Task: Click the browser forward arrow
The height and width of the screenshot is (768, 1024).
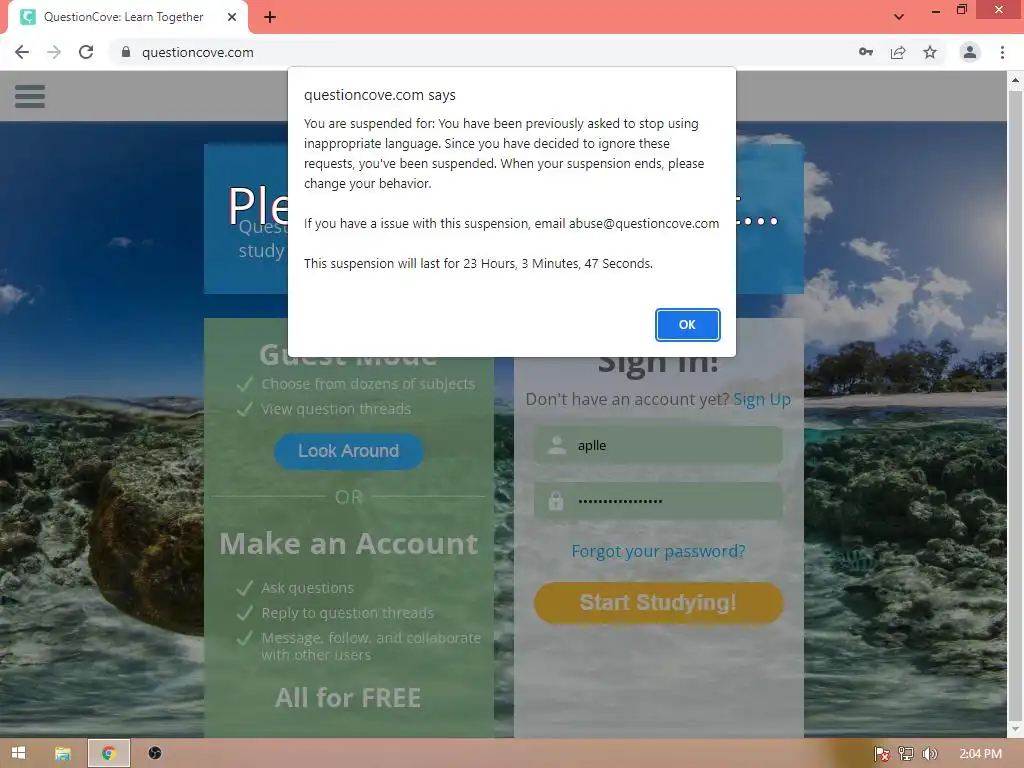Action: point(54,52)
